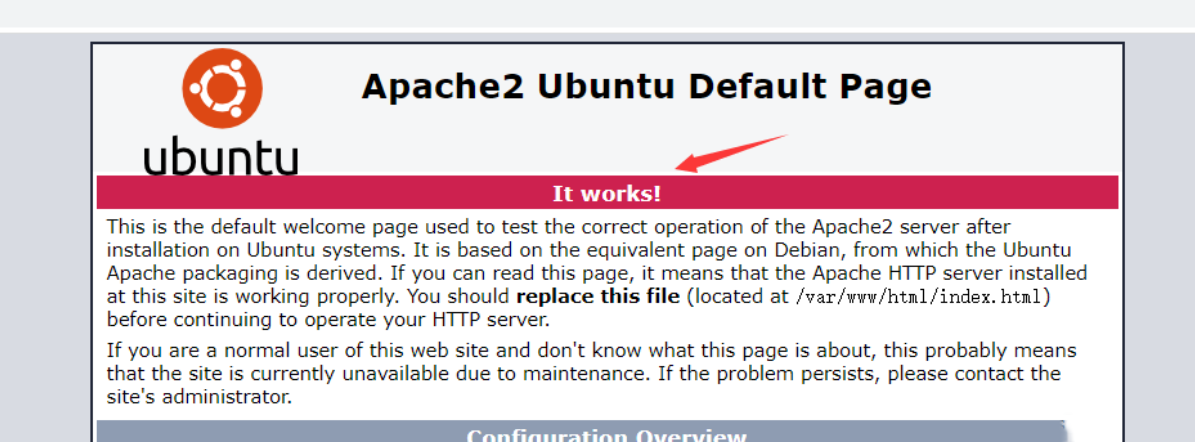The height and width of the screenshot is (445, 1195).
Task: Click the Apache2 Ubuntu Default Page heading
Action: [x=646, y=87]
